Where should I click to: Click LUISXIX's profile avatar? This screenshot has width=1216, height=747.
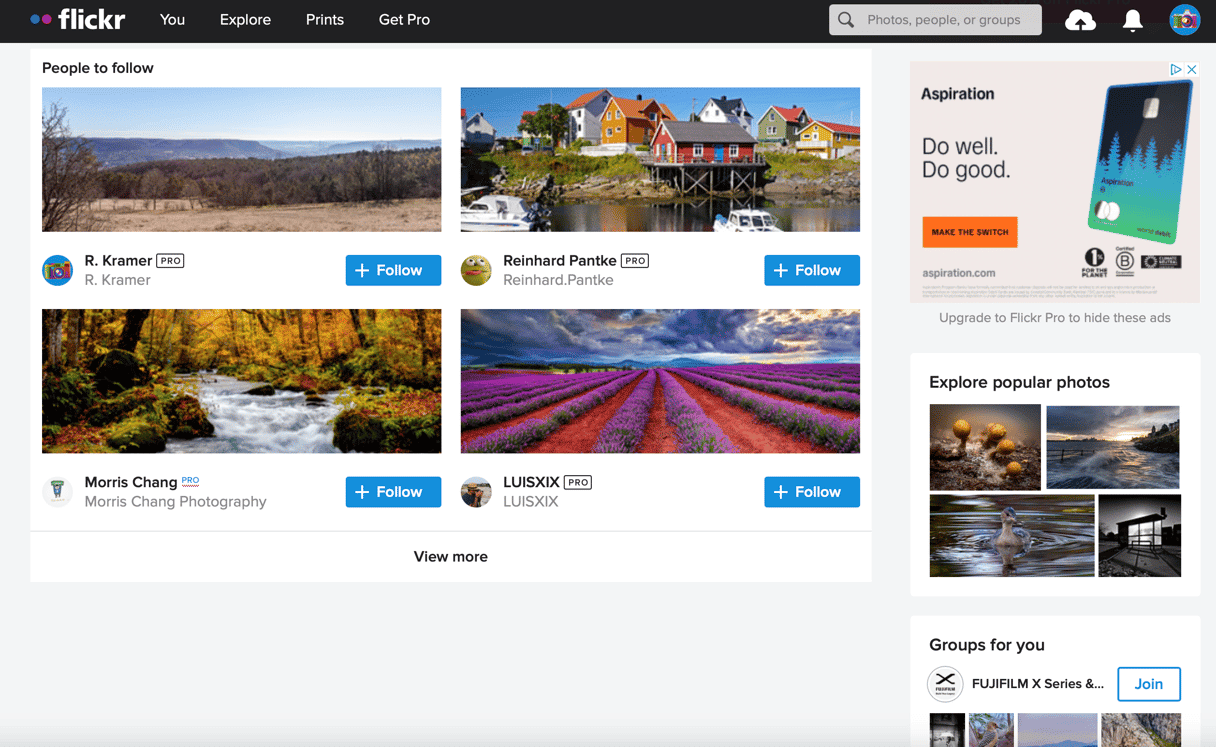pyautogui.click(x=476, y=491)
